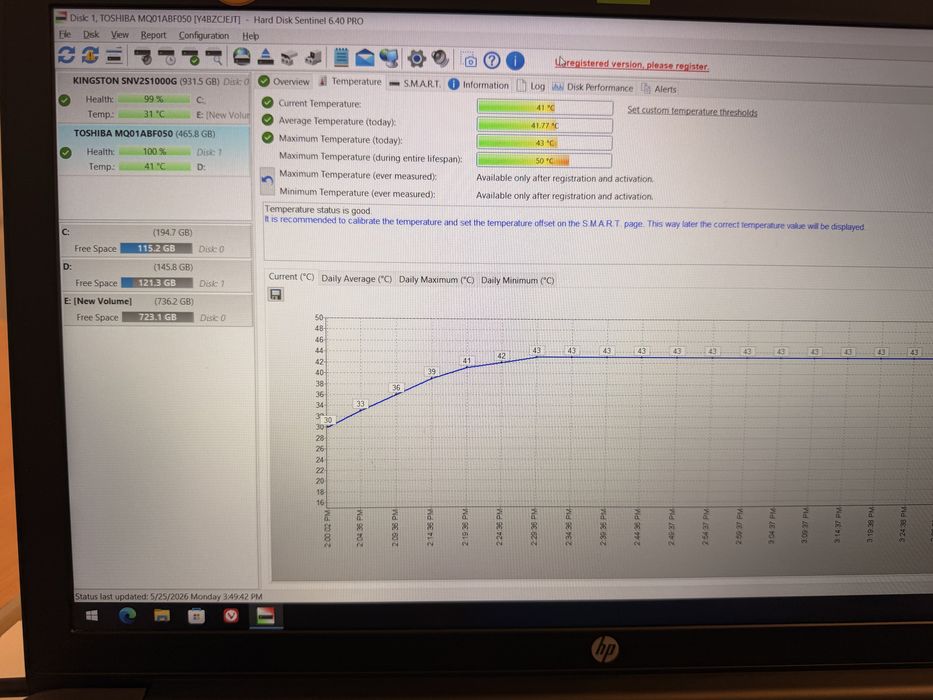The height and width of the screenshot is (700, 933).
Task: Switch to the Temperature tab
Action: point(350,82)
